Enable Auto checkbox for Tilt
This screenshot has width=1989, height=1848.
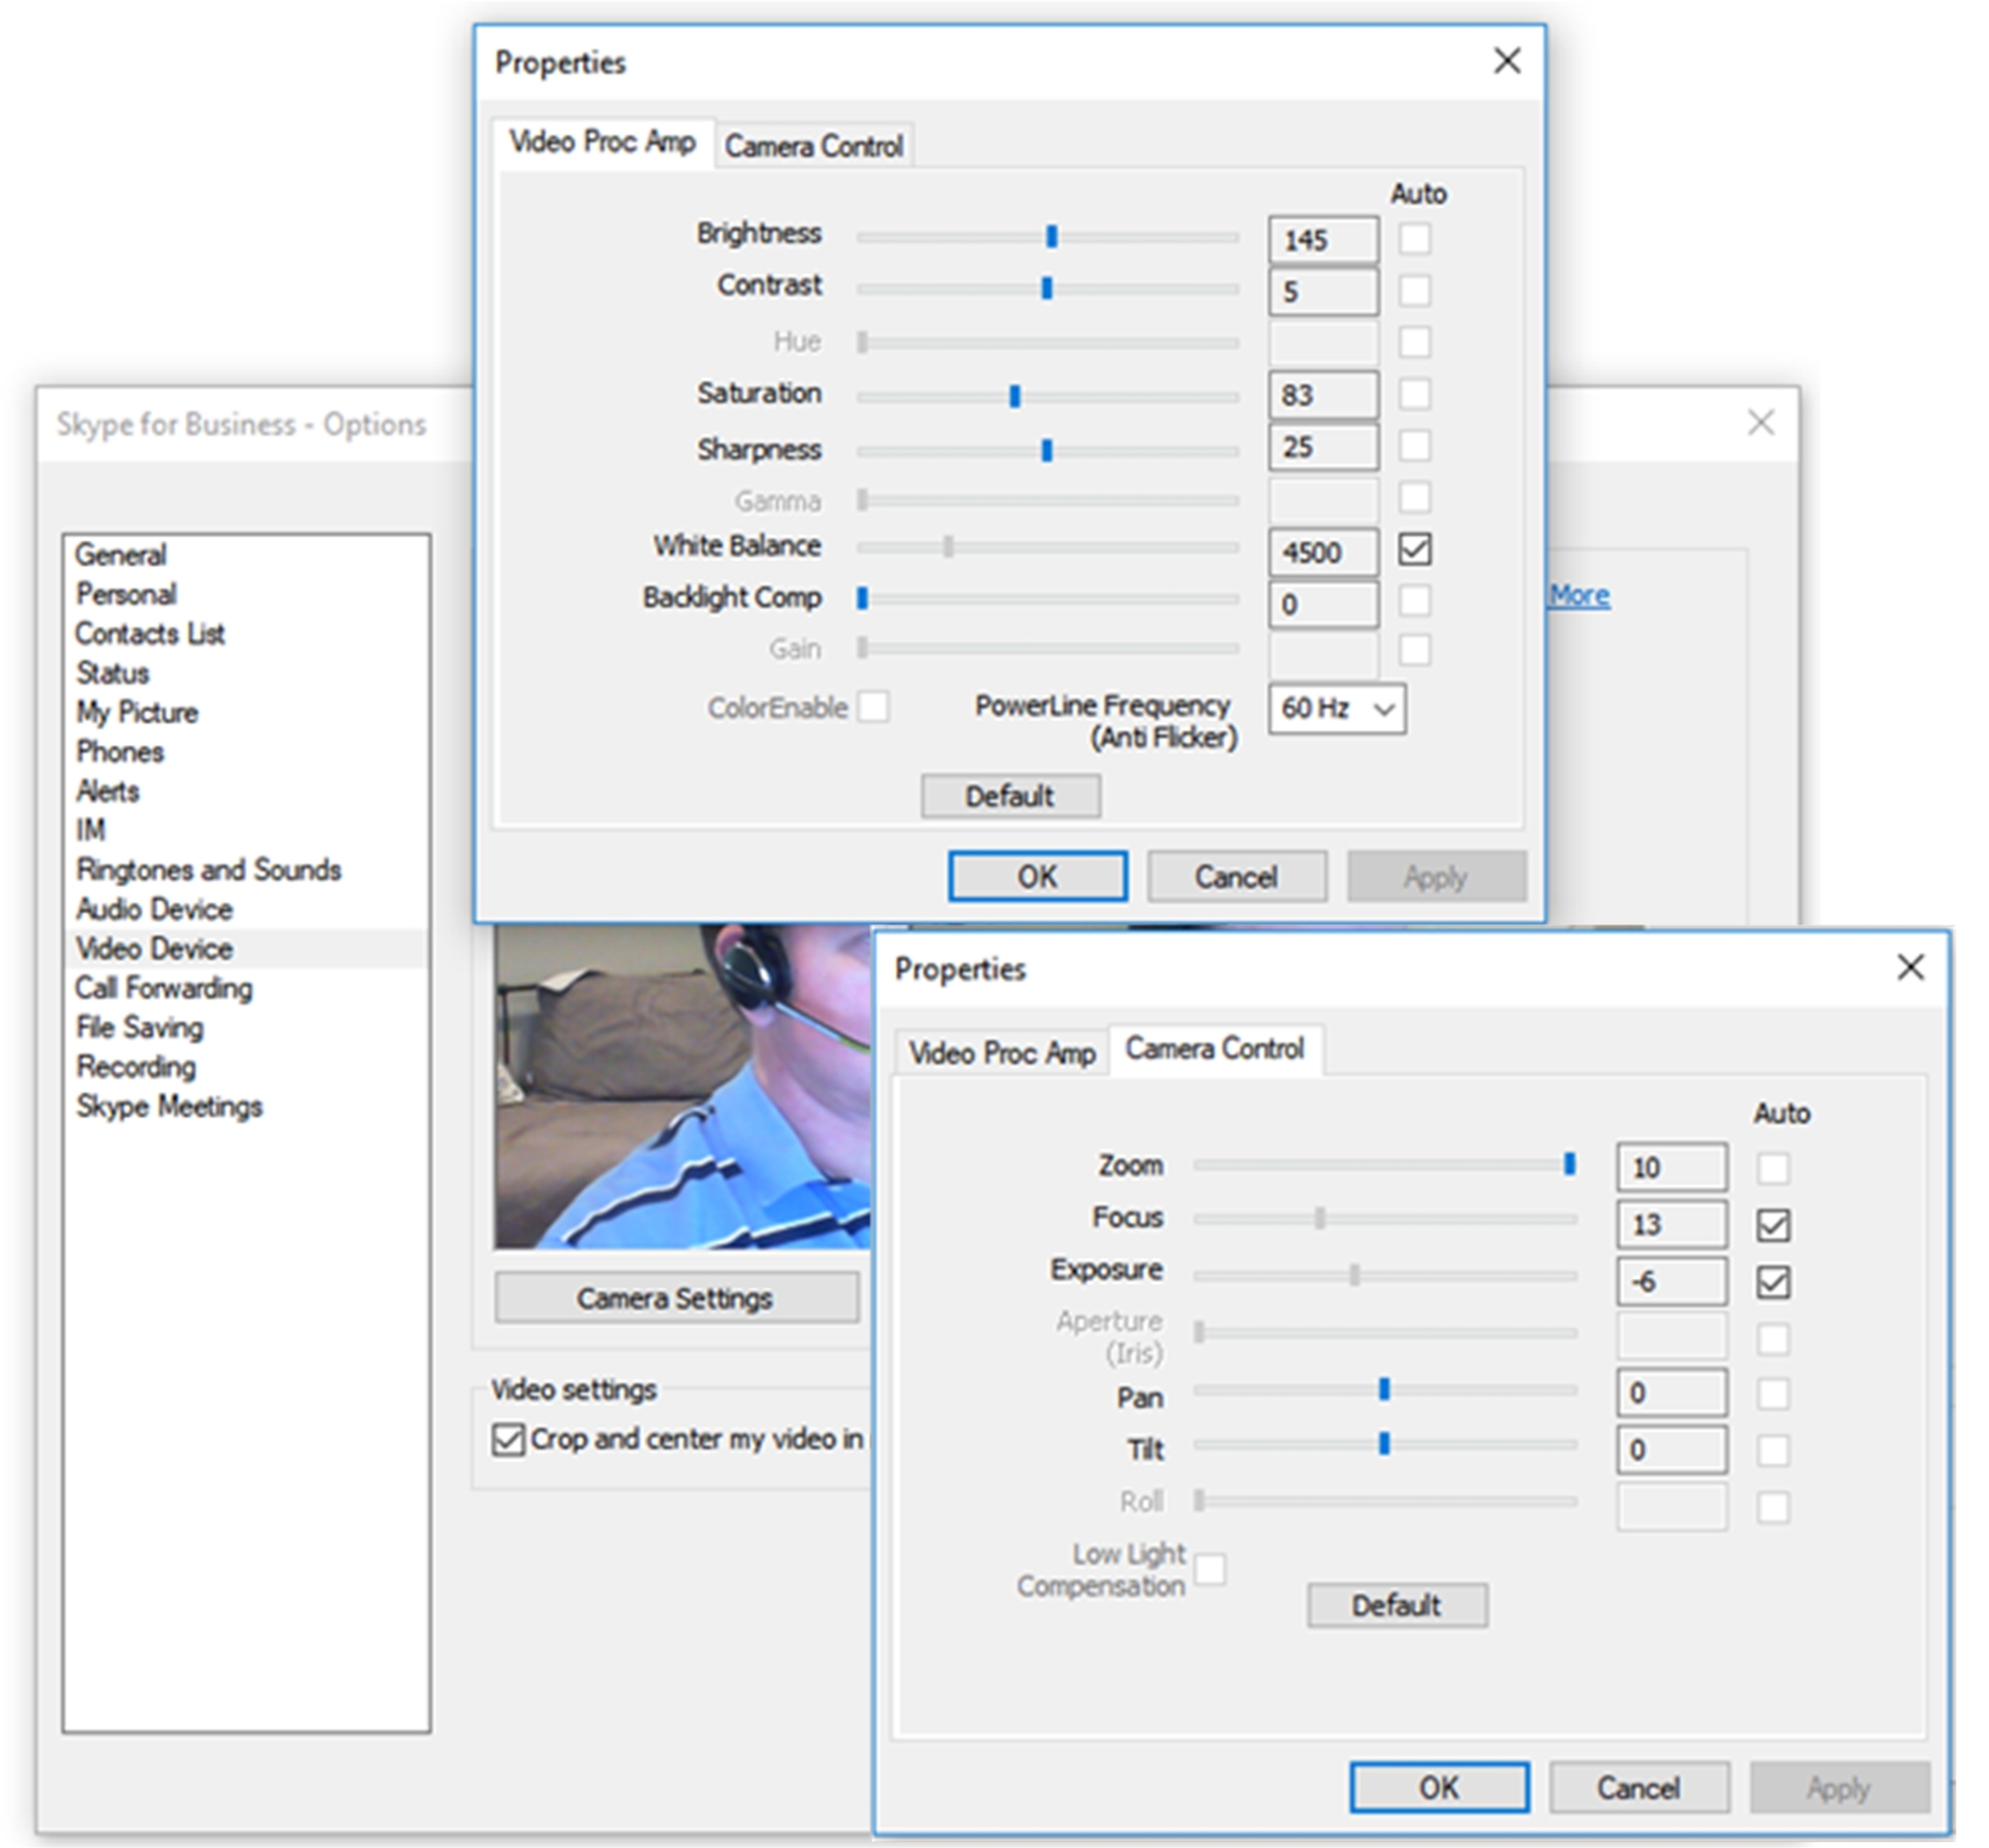pos(1772,1450)
